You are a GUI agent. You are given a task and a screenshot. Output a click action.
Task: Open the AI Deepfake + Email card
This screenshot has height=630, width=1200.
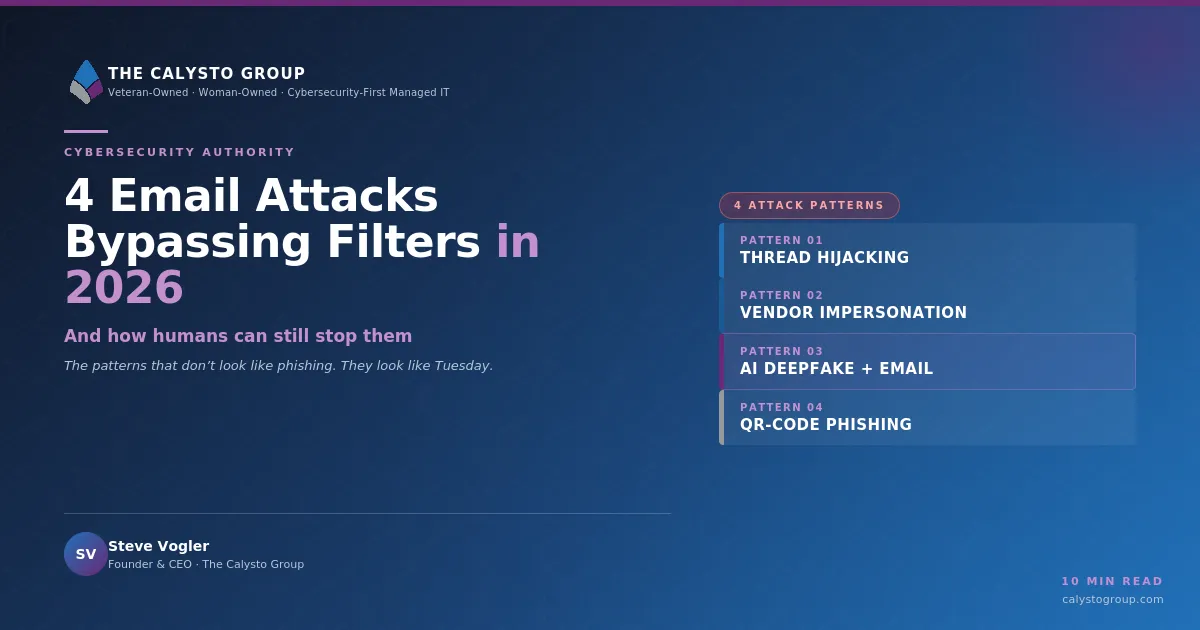click(927, 361)
